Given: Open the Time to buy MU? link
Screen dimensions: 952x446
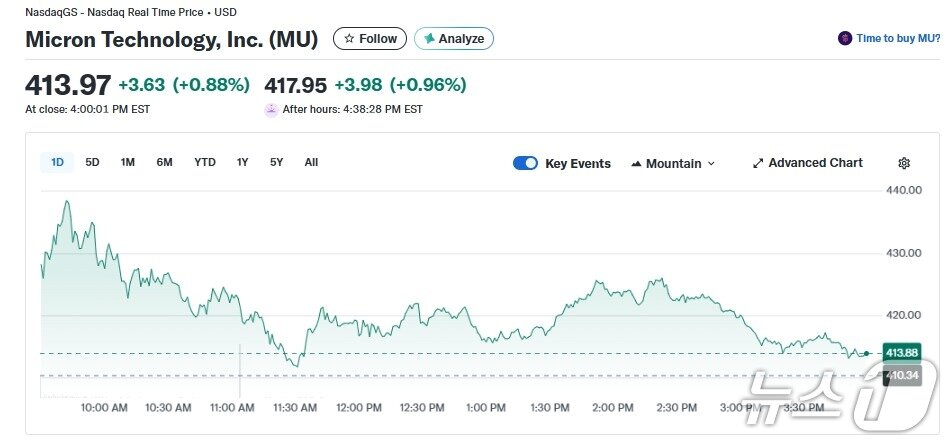Looking at the screenshot, I should point(898,39).
